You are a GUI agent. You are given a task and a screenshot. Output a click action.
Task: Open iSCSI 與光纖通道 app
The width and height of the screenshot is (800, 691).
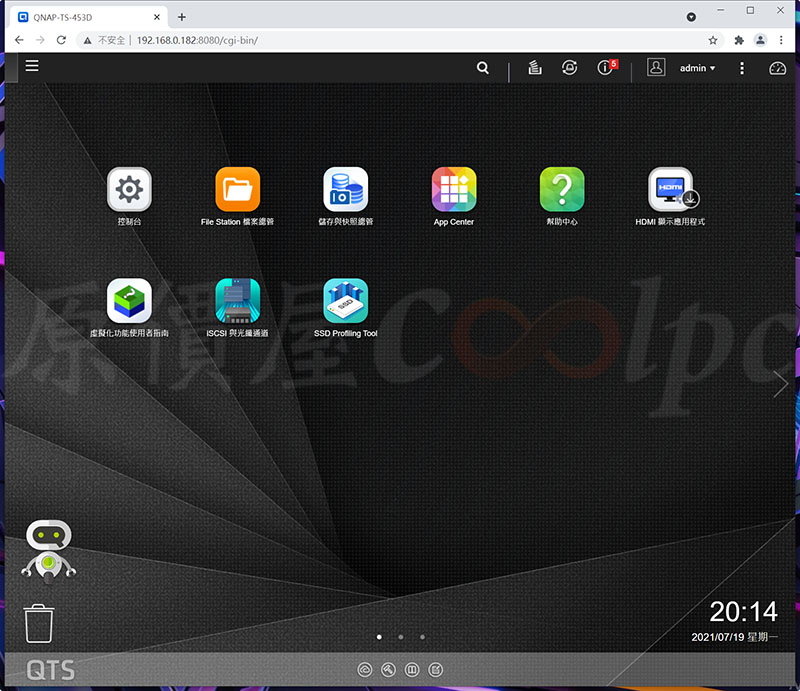click(x=237, y=301)
